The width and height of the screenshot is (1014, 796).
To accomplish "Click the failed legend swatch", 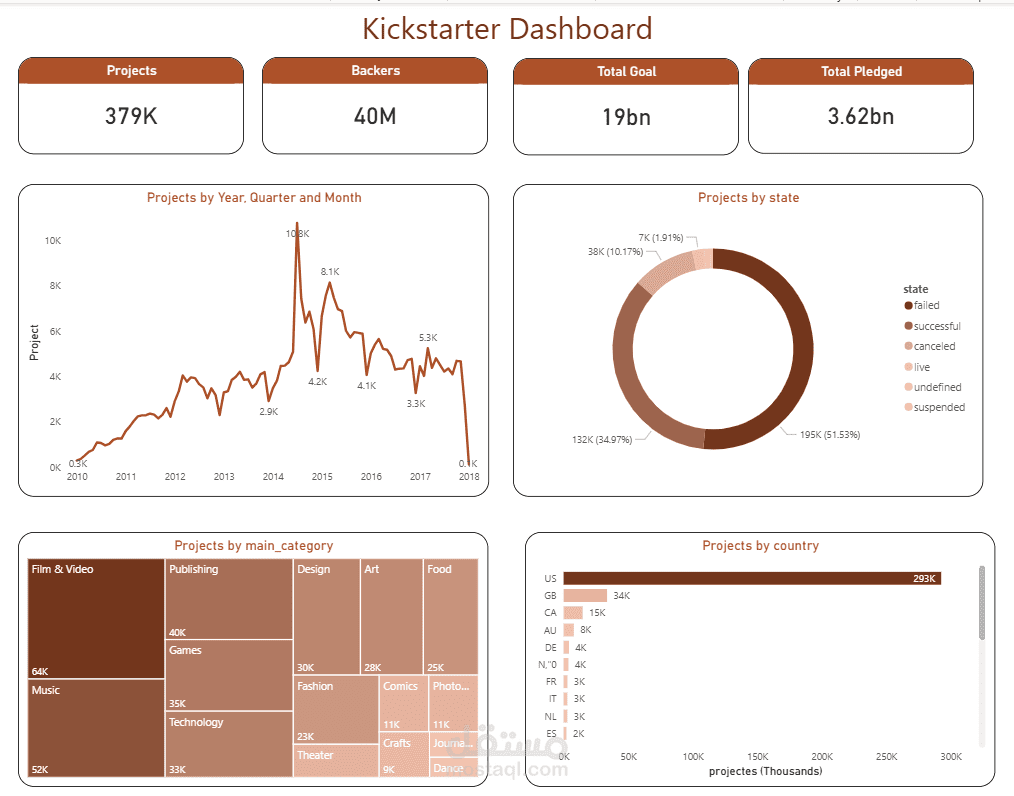I will [x=909, y=305].
